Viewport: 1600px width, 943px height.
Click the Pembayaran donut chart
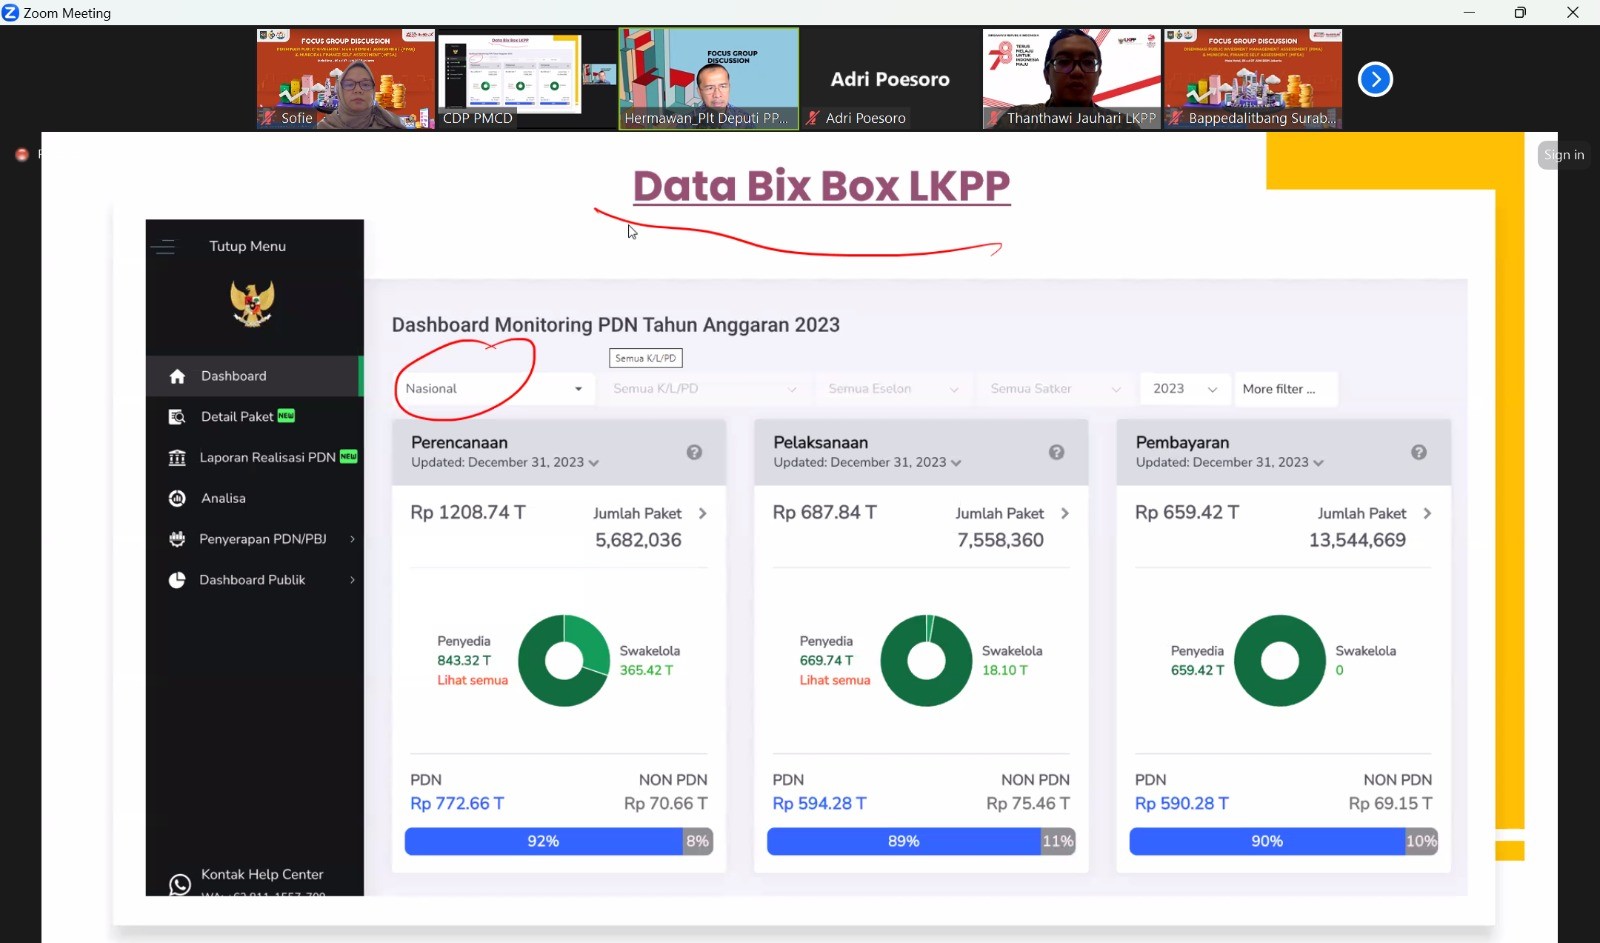click(x=1280, y=661)
